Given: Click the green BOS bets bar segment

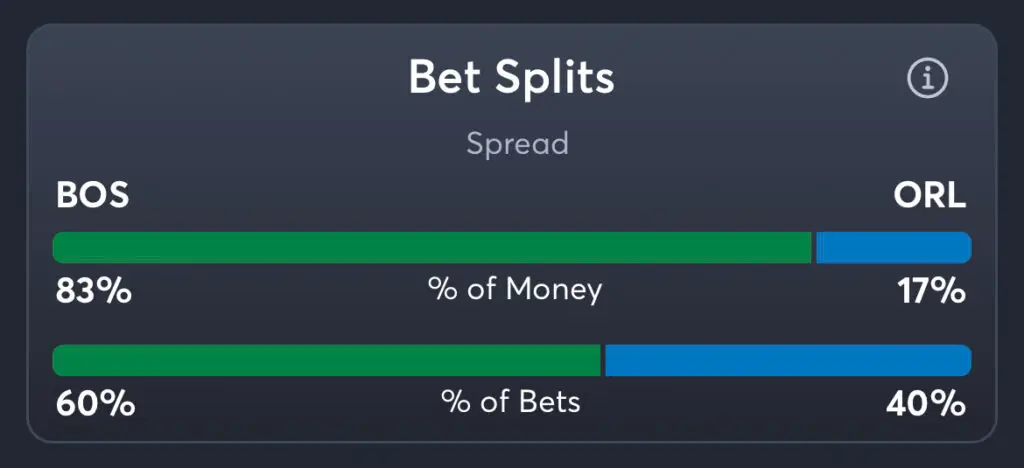Looking at the screenshot, I should coord(327,360).
